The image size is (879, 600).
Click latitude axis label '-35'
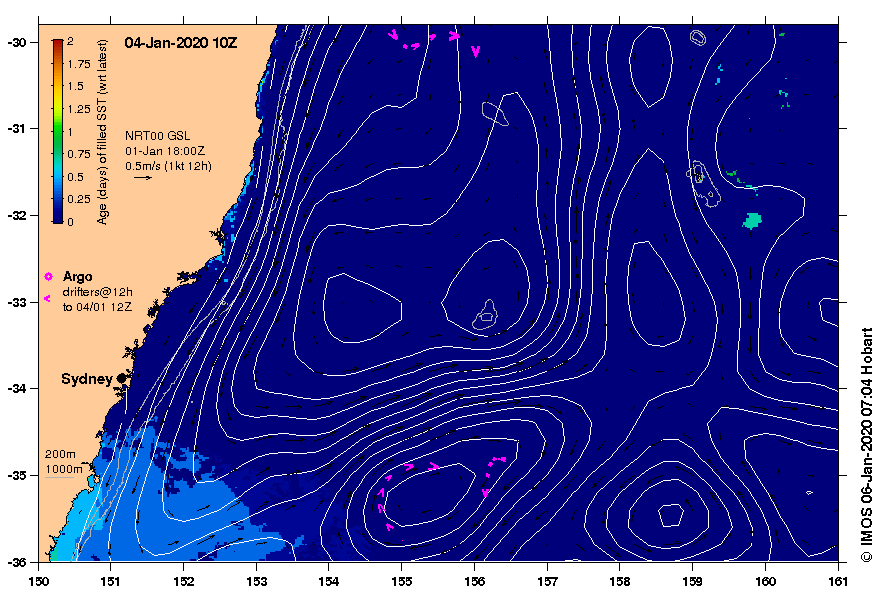click(16, 476)
